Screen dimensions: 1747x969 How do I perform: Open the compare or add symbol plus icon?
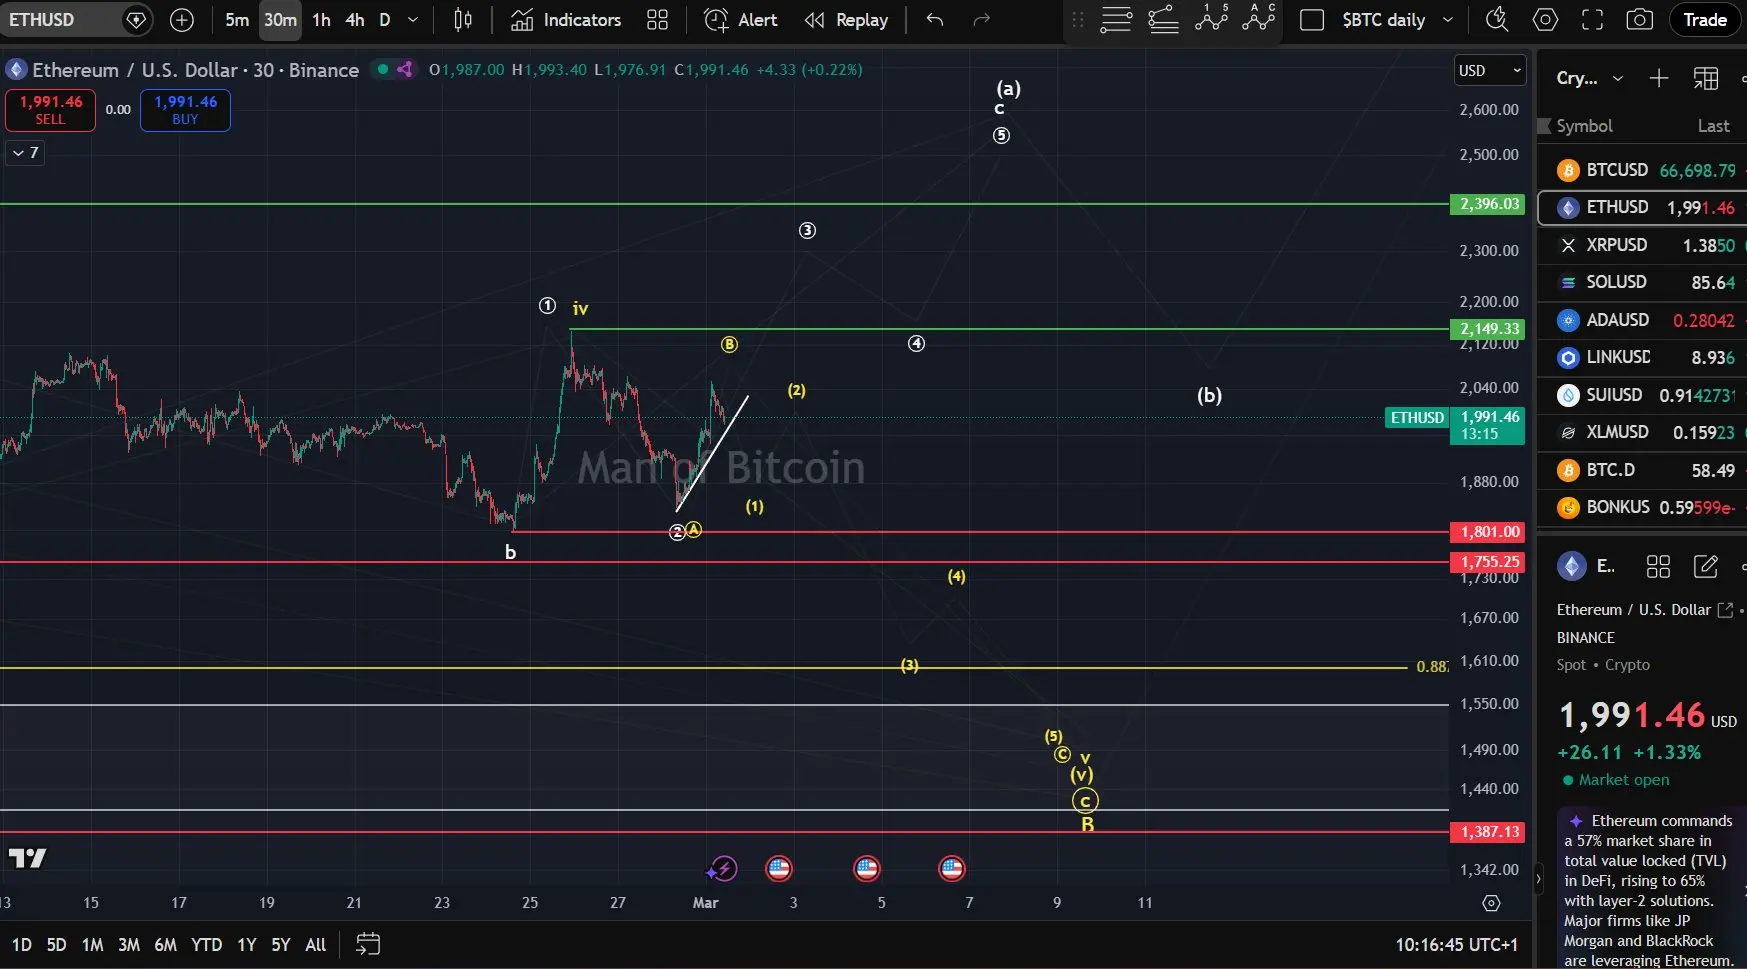coord(182,20)
